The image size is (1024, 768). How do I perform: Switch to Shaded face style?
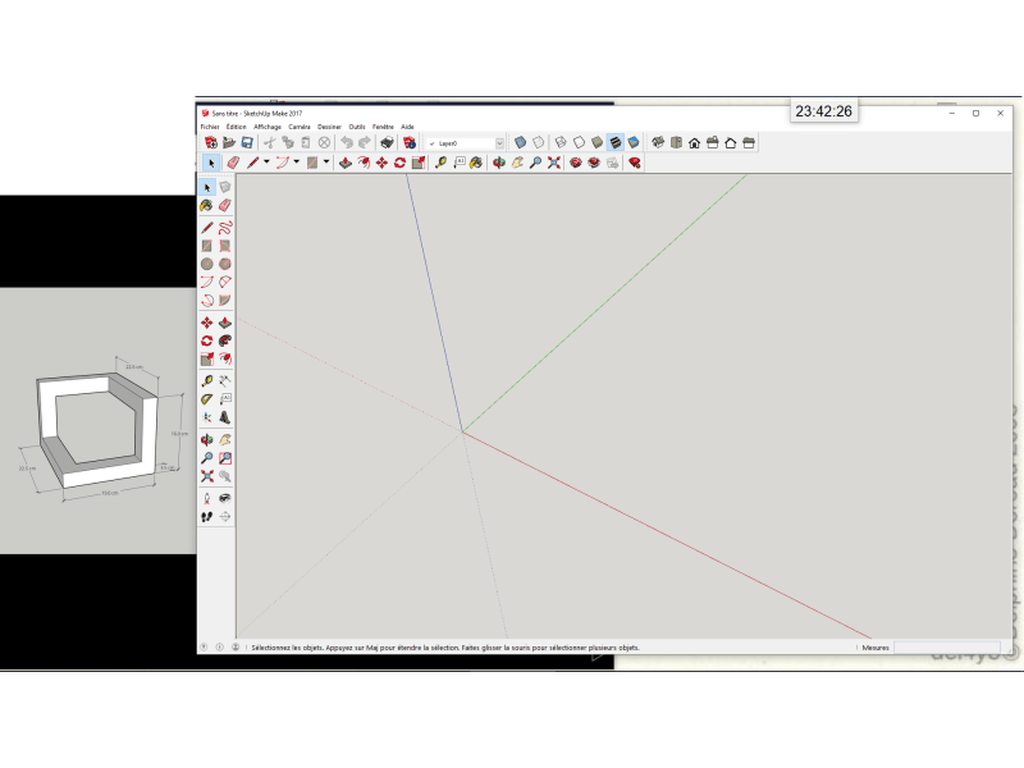point(597,142)
